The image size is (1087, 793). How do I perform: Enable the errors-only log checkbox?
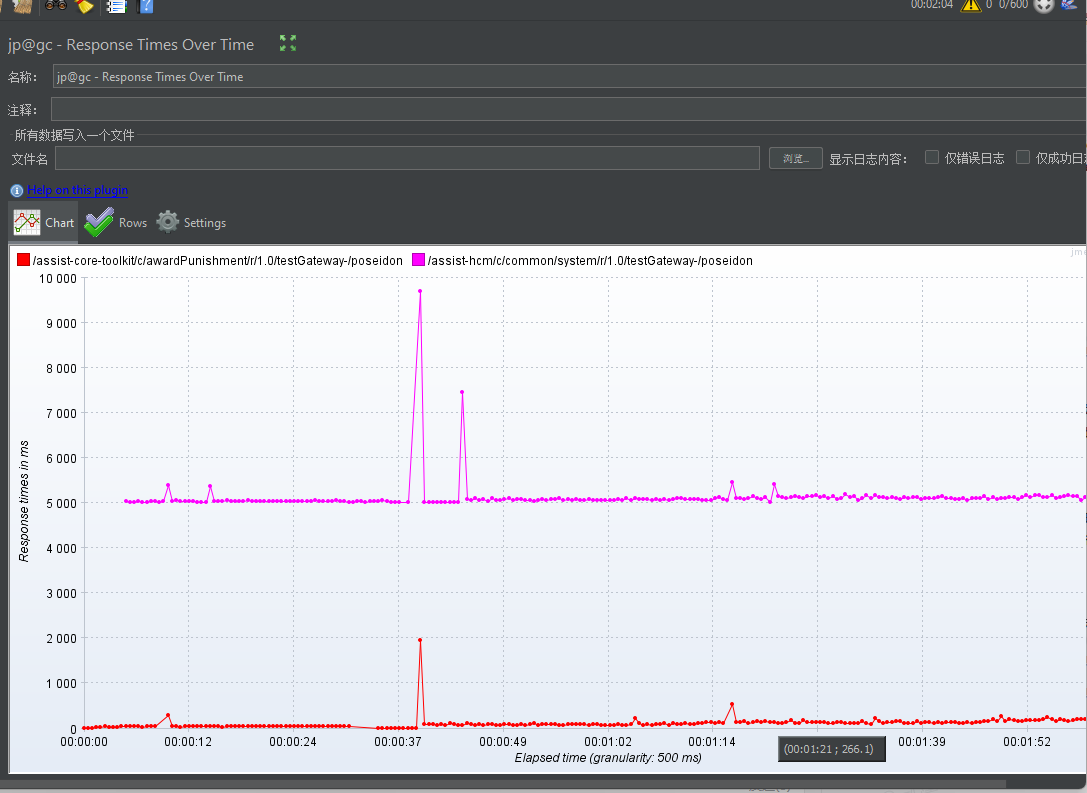coord(932,157)
